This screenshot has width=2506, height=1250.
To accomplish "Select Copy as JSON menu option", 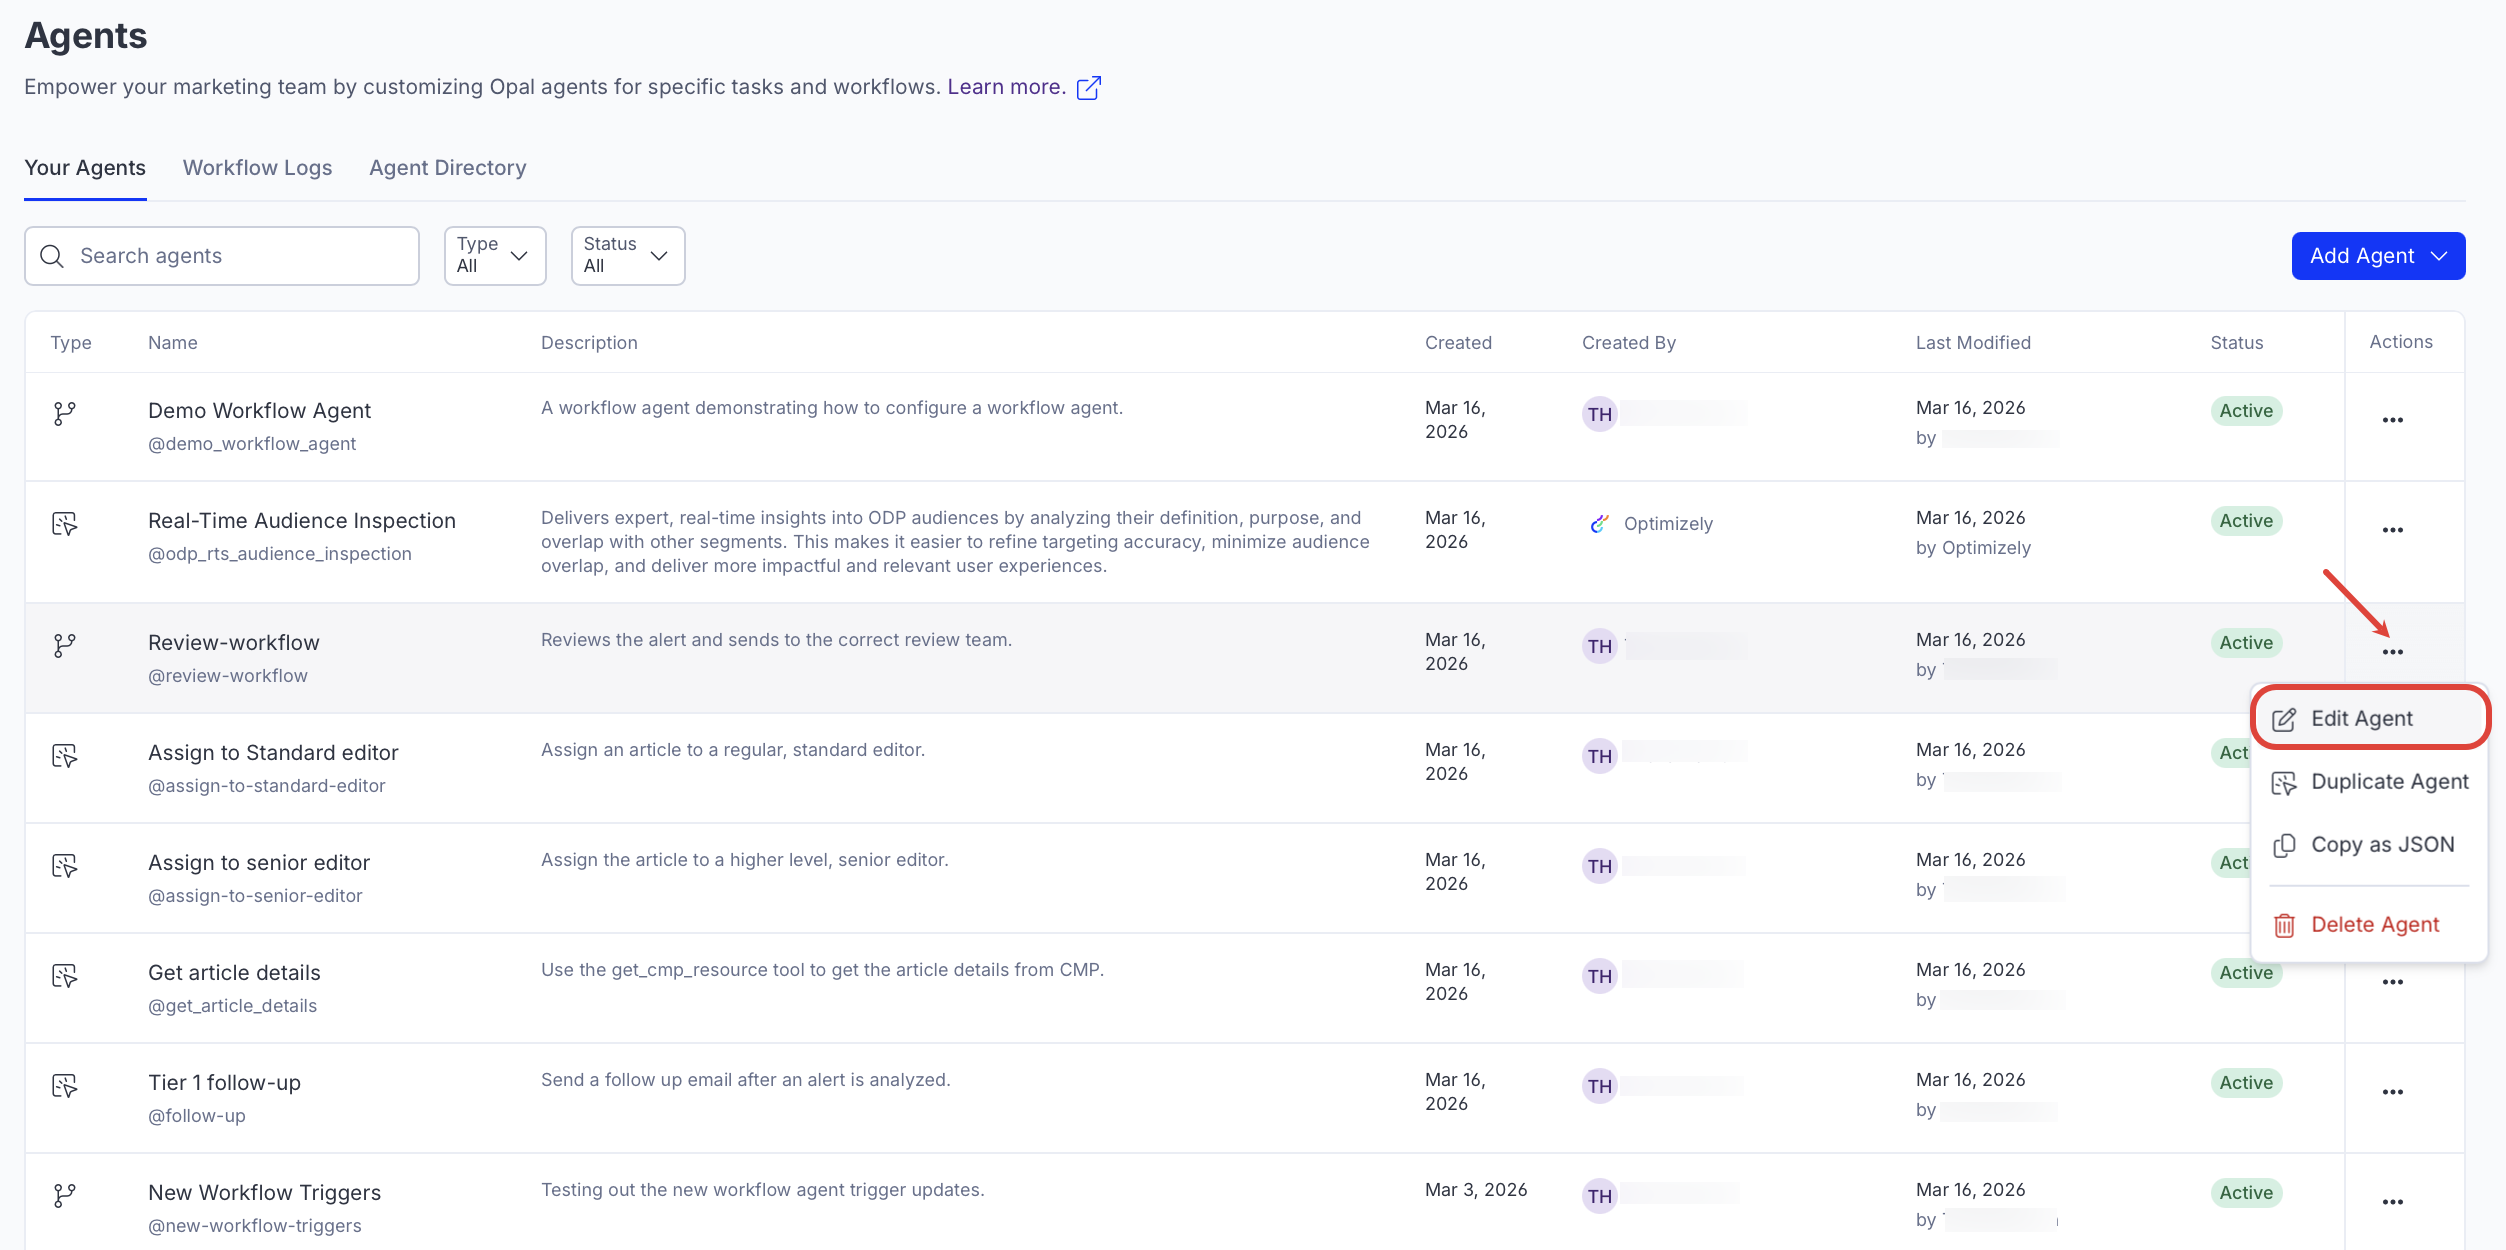I will pyautogui.click(x=2381, y=845).
